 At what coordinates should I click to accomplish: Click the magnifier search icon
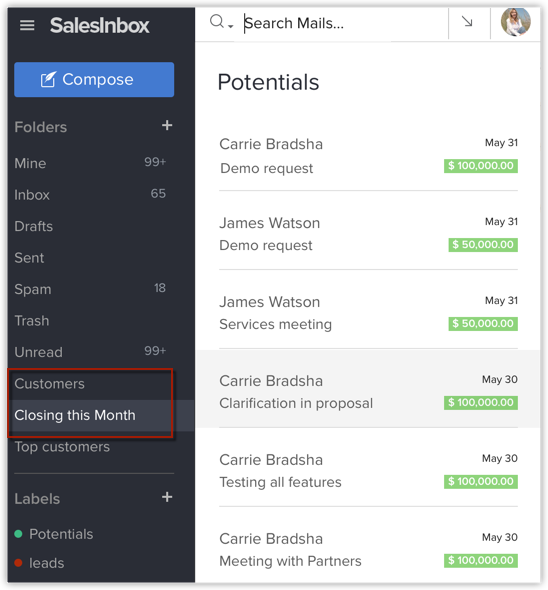217,21
